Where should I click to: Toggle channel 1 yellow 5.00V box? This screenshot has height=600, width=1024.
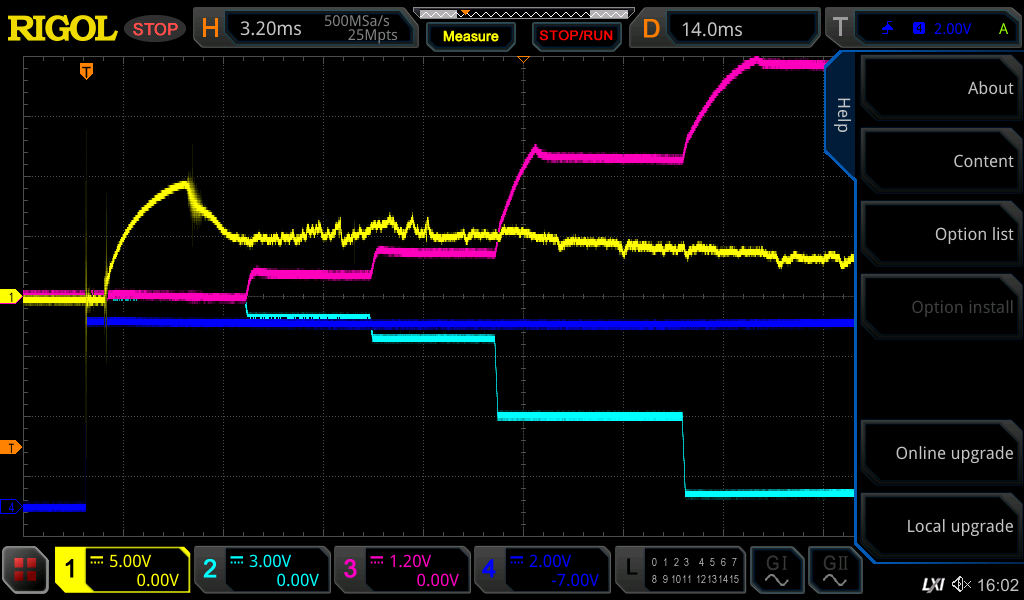pos(123,570)
